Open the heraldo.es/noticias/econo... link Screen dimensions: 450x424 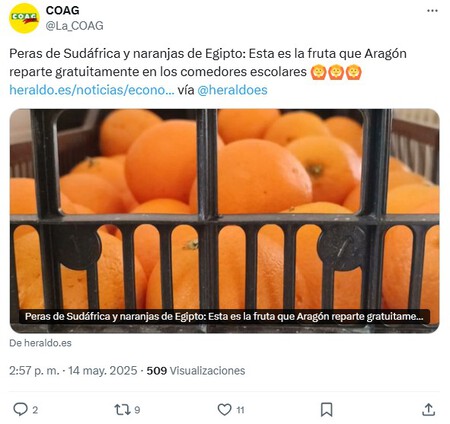(92, 90)
